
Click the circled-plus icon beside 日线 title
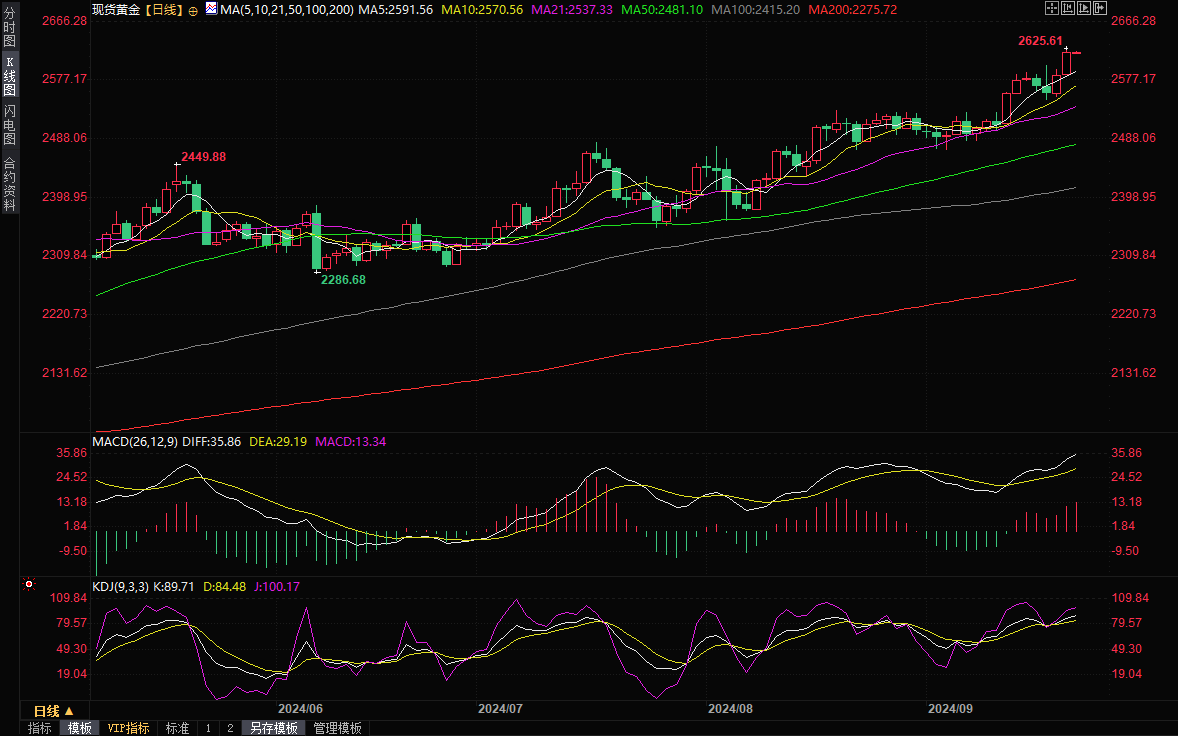point(193,9)
